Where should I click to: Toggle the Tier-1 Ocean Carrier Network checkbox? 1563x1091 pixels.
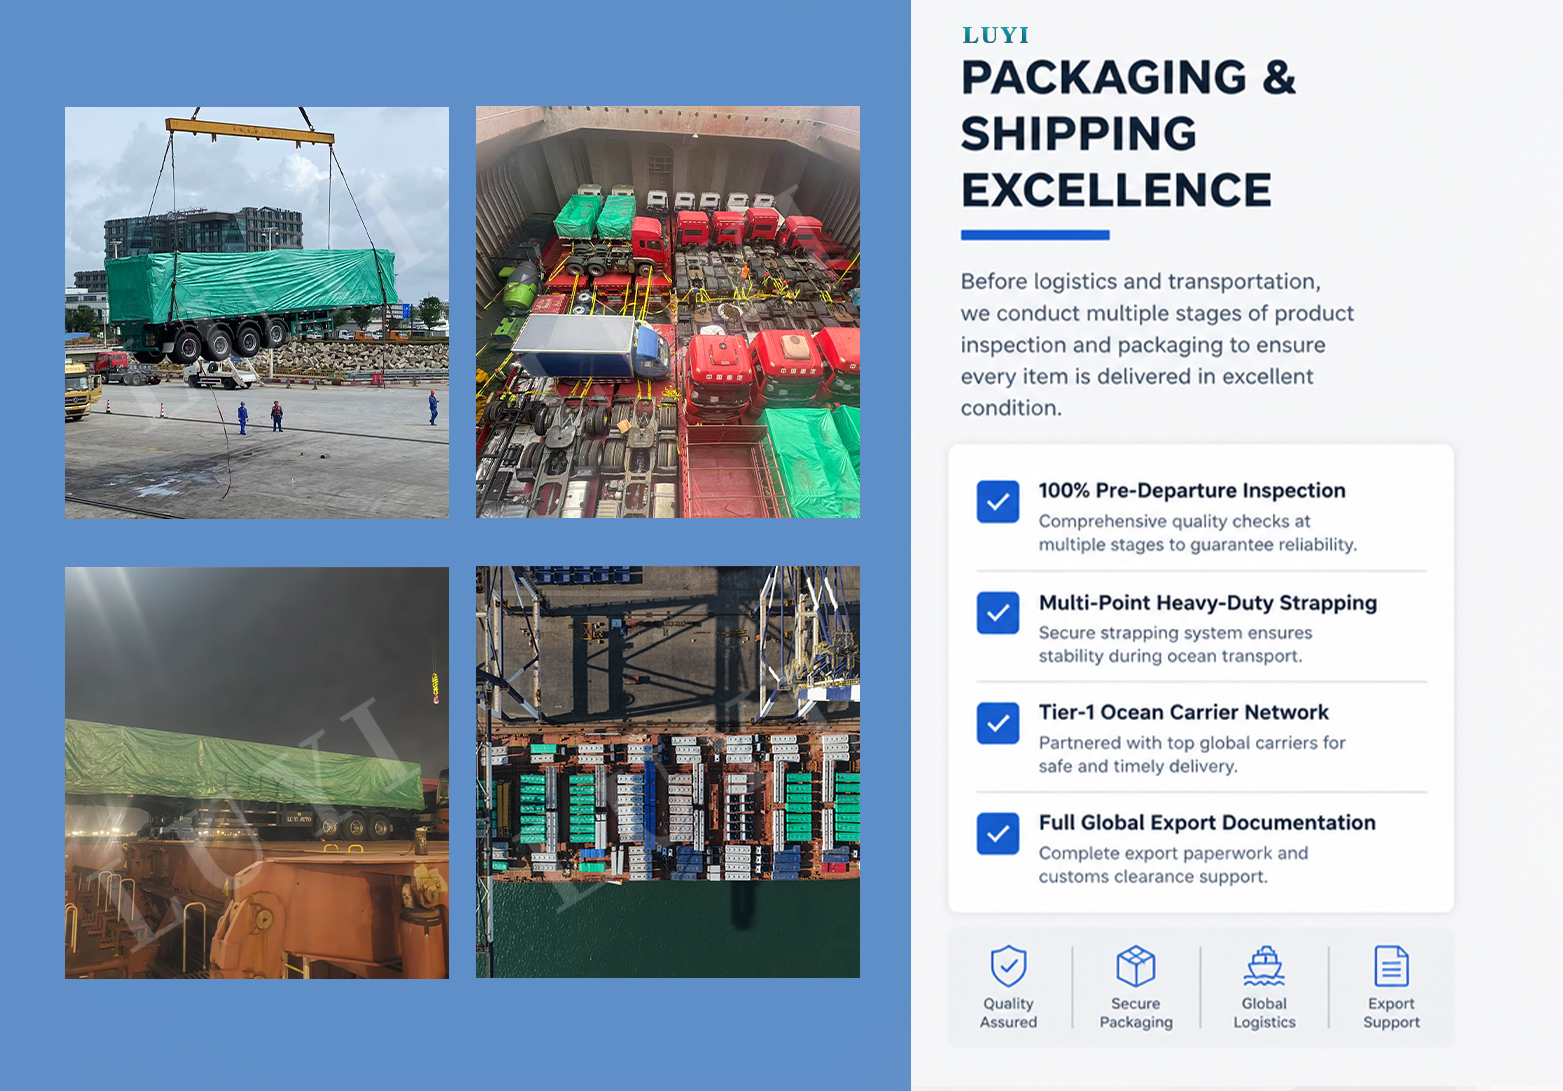(998, 723)
